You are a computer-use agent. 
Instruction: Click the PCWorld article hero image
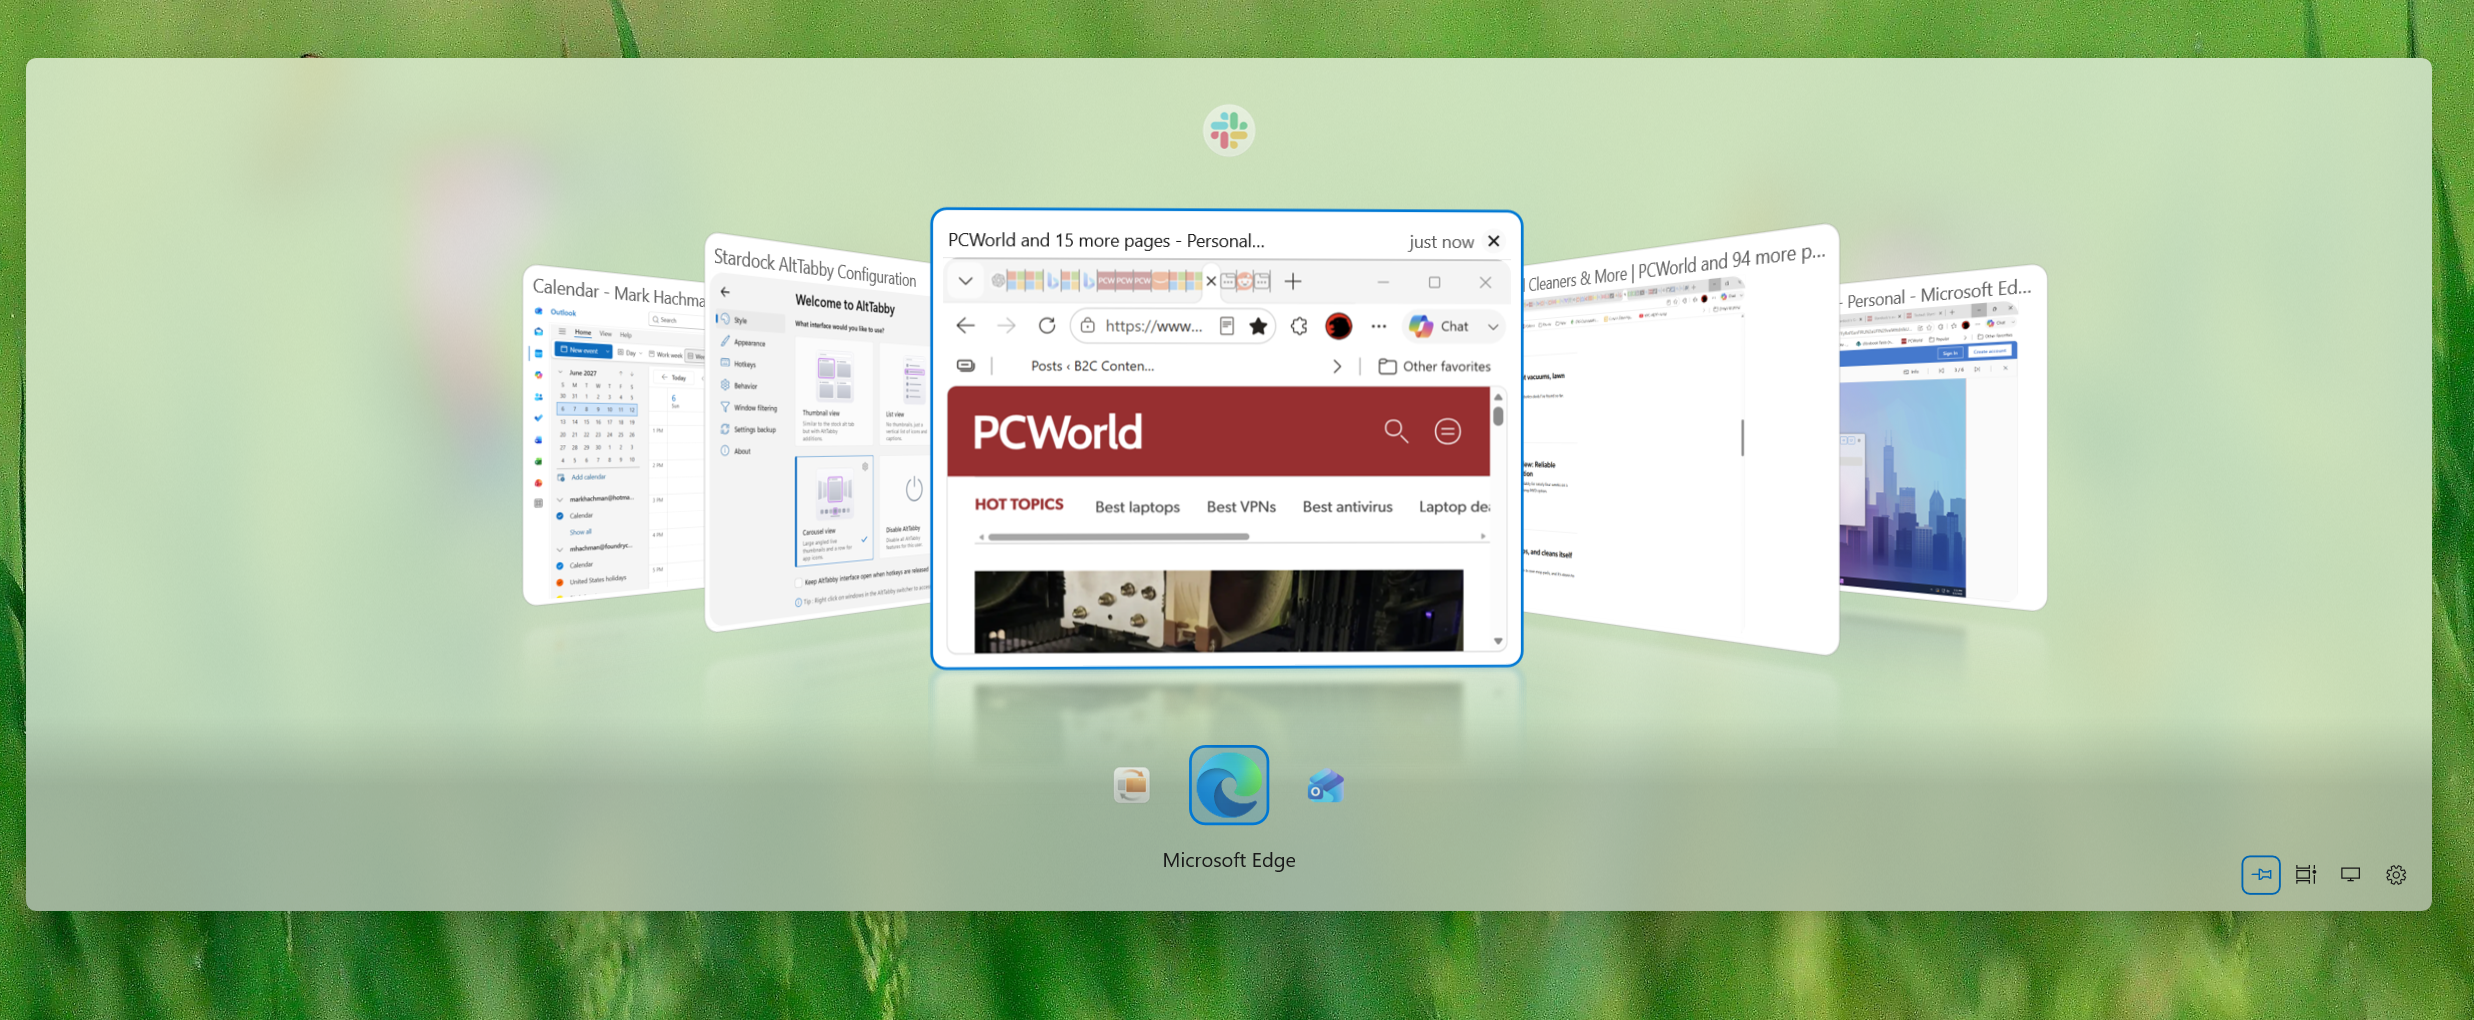[1218, 610]
